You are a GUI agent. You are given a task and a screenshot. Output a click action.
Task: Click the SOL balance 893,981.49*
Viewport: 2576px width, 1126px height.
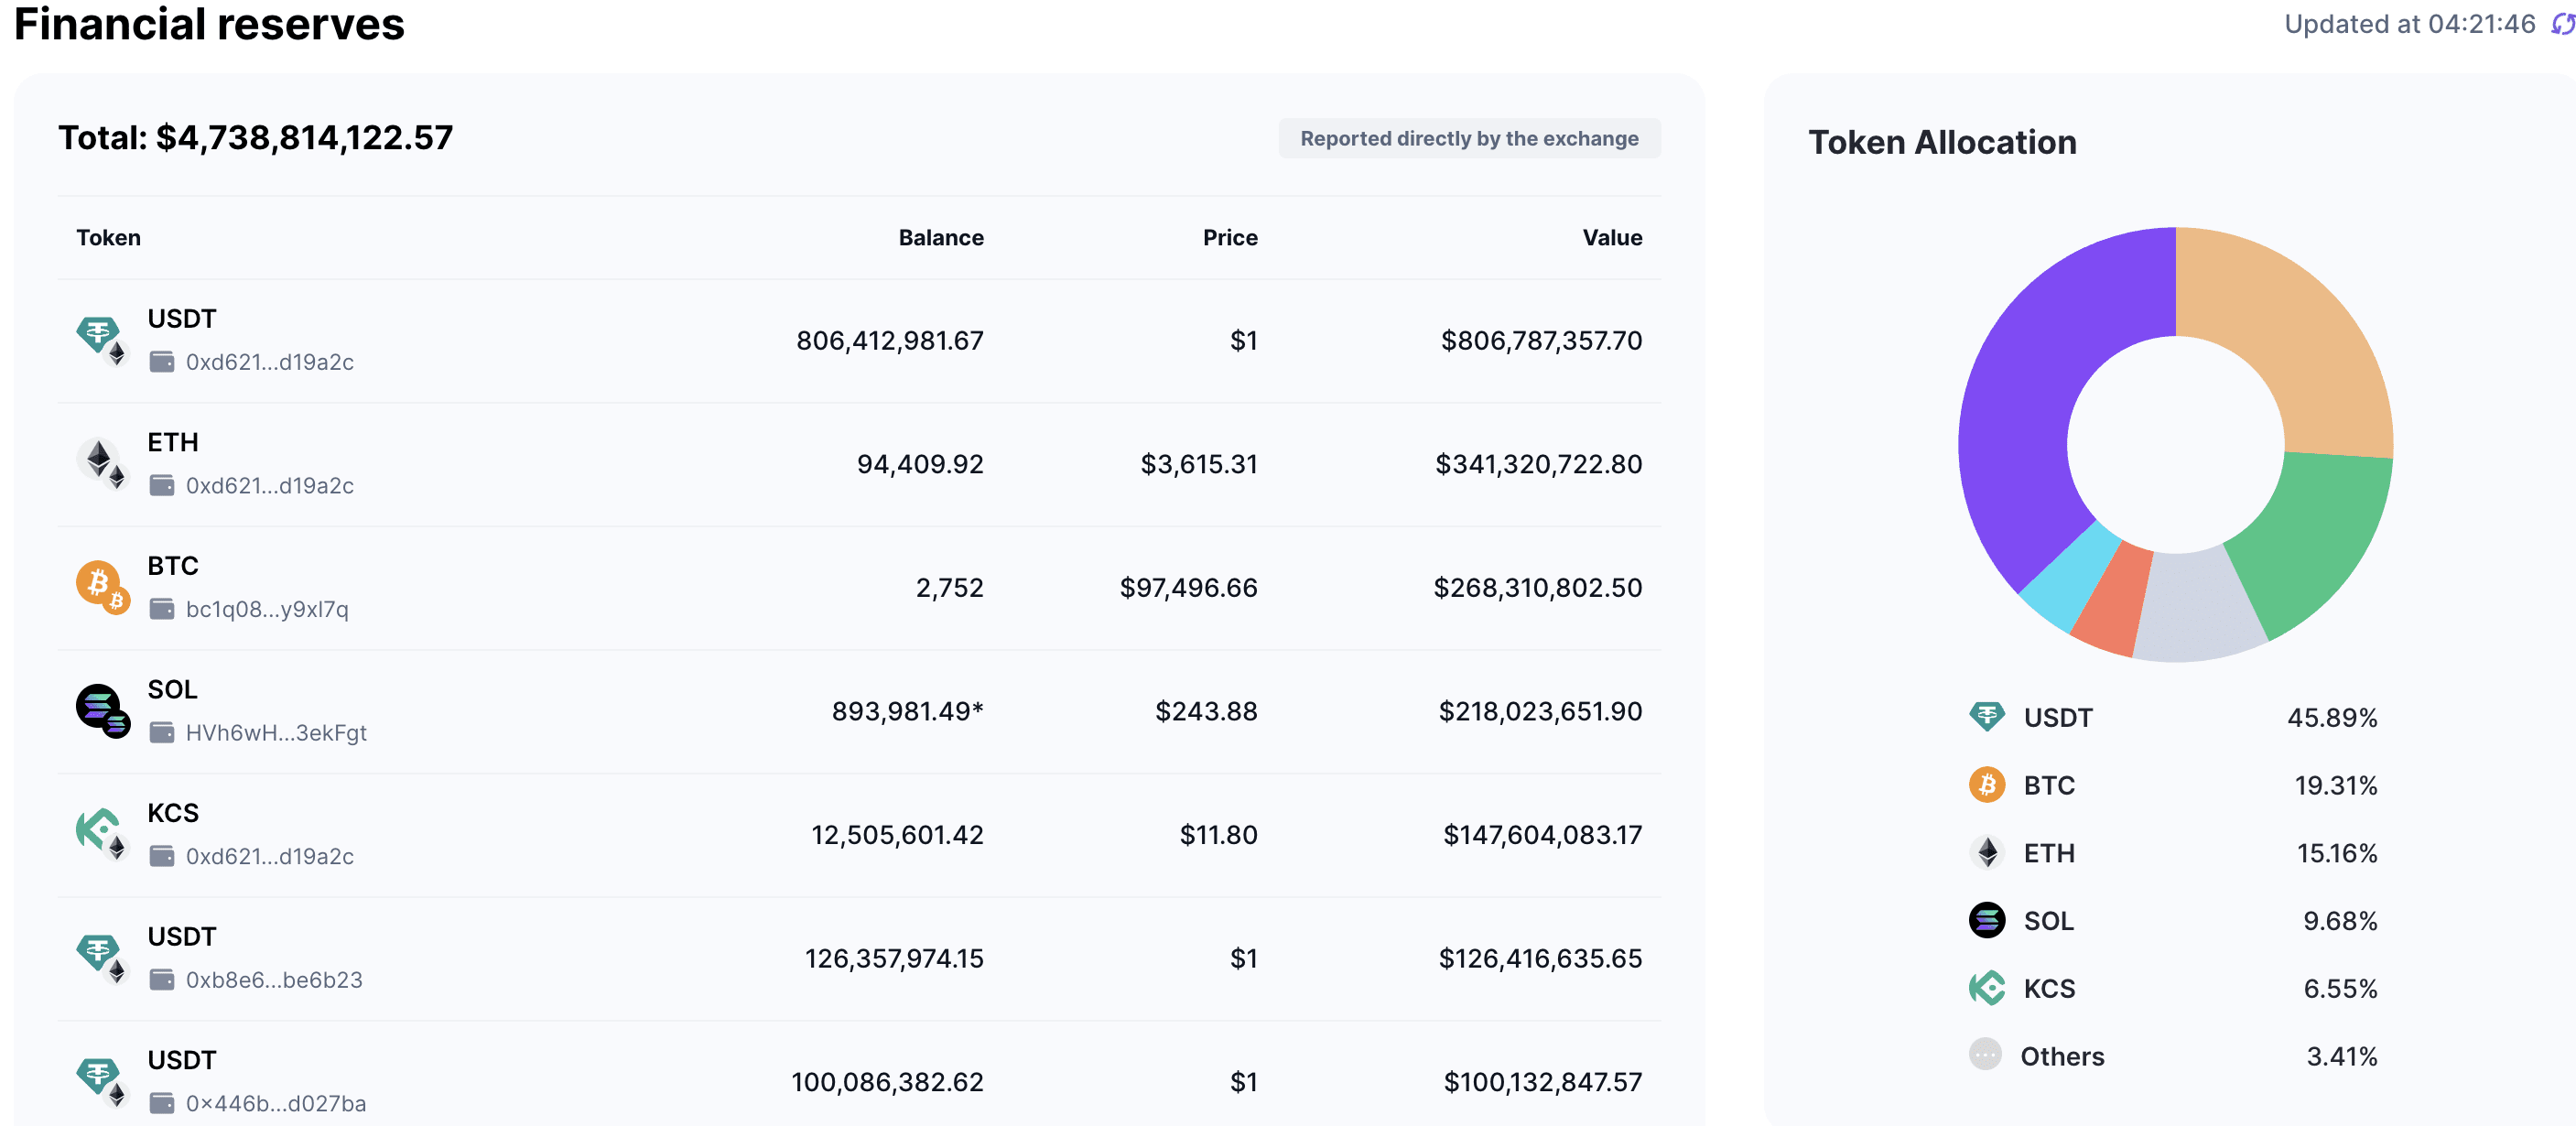click(x=907, y=711)
